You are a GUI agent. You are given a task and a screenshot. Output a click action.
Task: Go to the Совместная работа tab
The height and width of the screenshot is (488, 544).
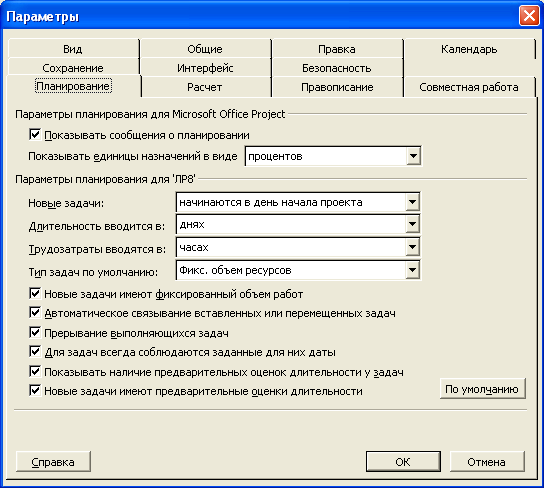(x=469, y=87)
